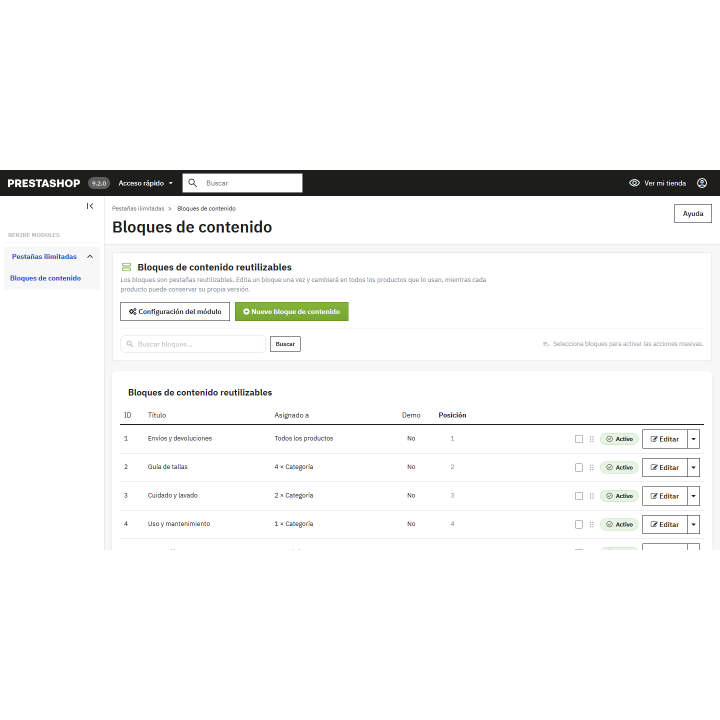Viewport: 720px width, 720px height.
Task: Focus the top Buscar search field
Action: (242, 183)
